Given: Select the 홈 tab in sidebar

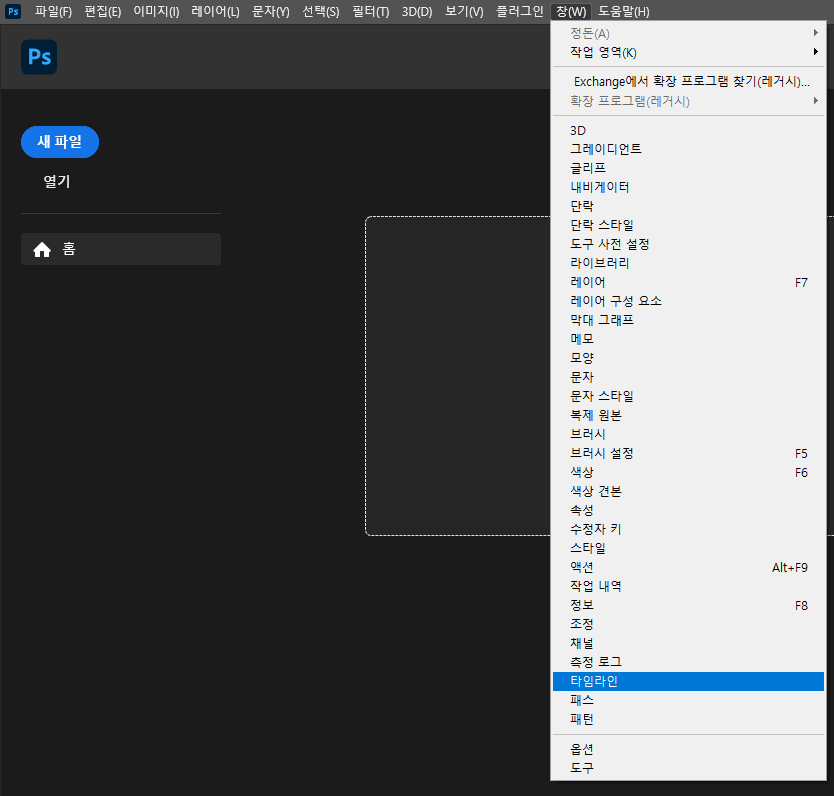Looking at the screenshot, I should (121, 249).
